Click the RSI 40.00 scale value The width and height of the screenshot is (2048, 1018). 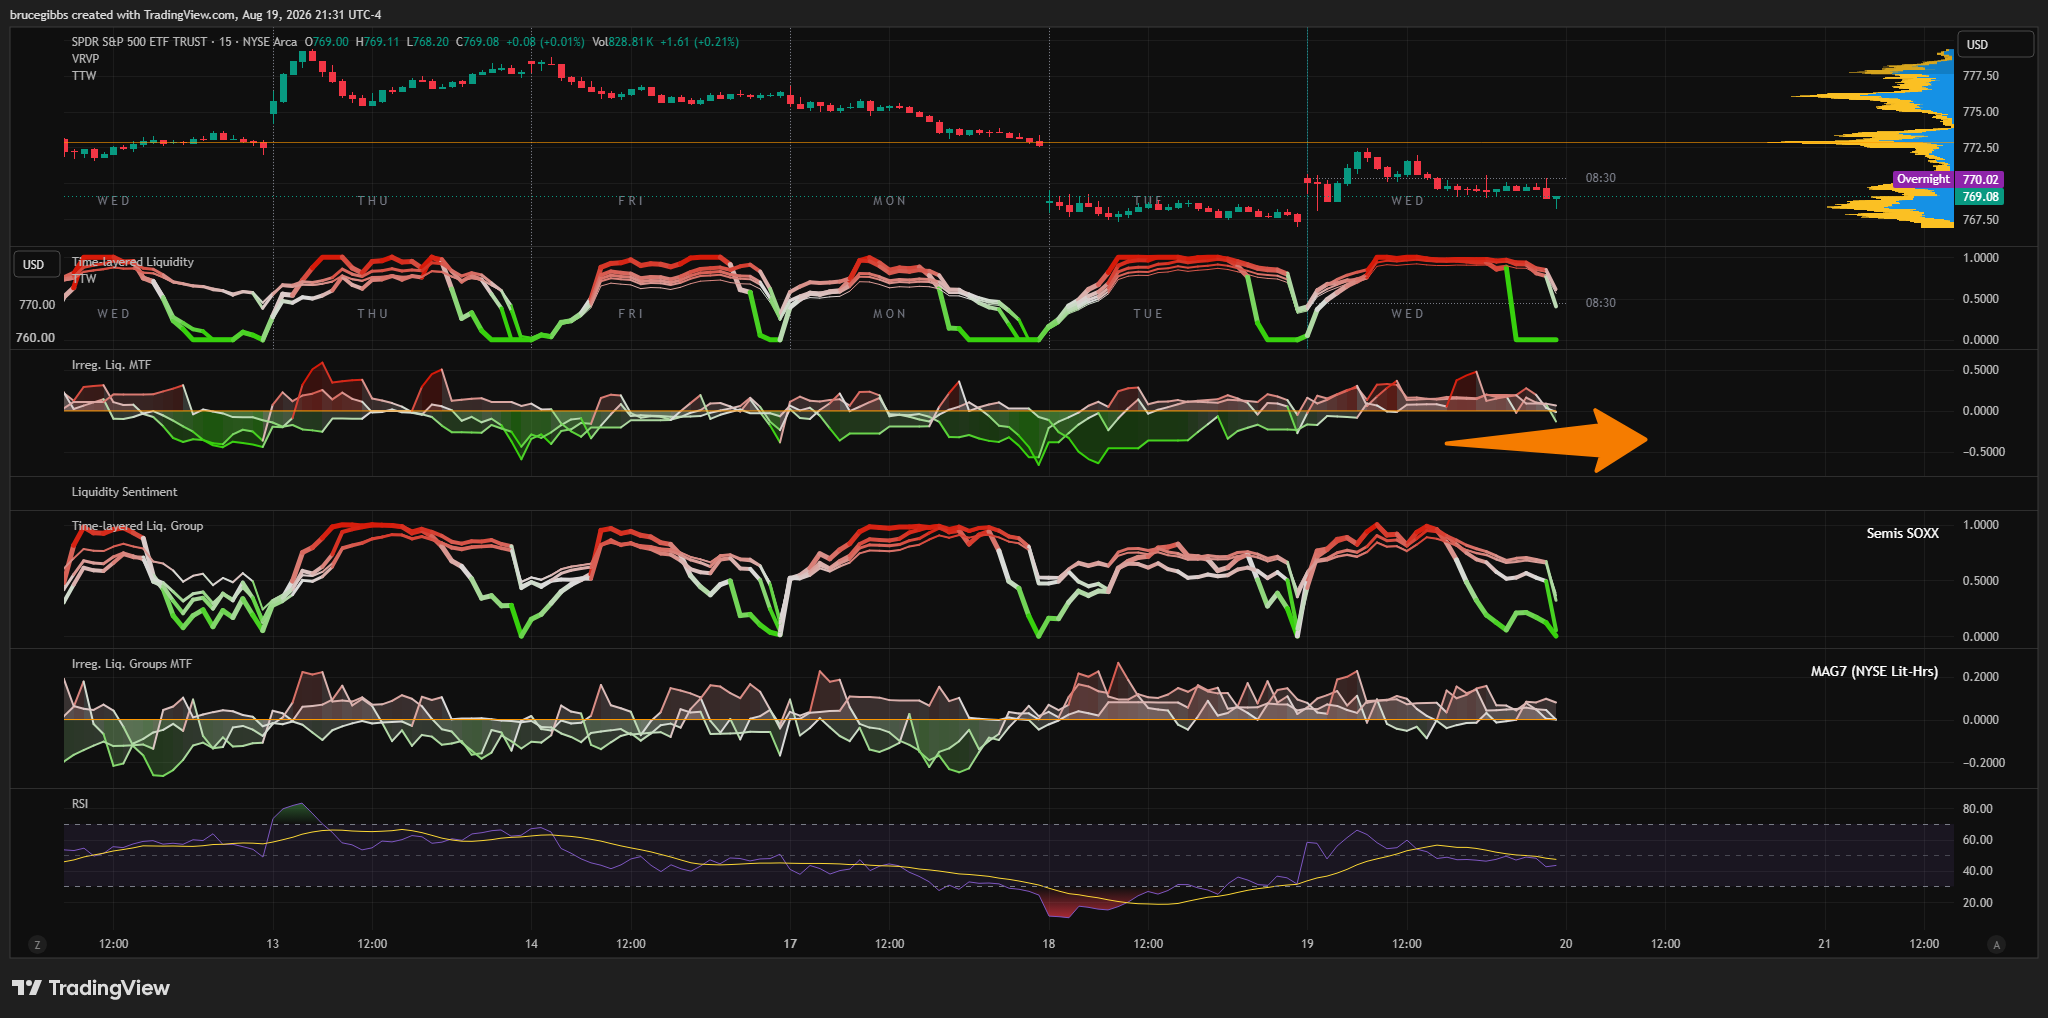click(x=1977, y=871)
